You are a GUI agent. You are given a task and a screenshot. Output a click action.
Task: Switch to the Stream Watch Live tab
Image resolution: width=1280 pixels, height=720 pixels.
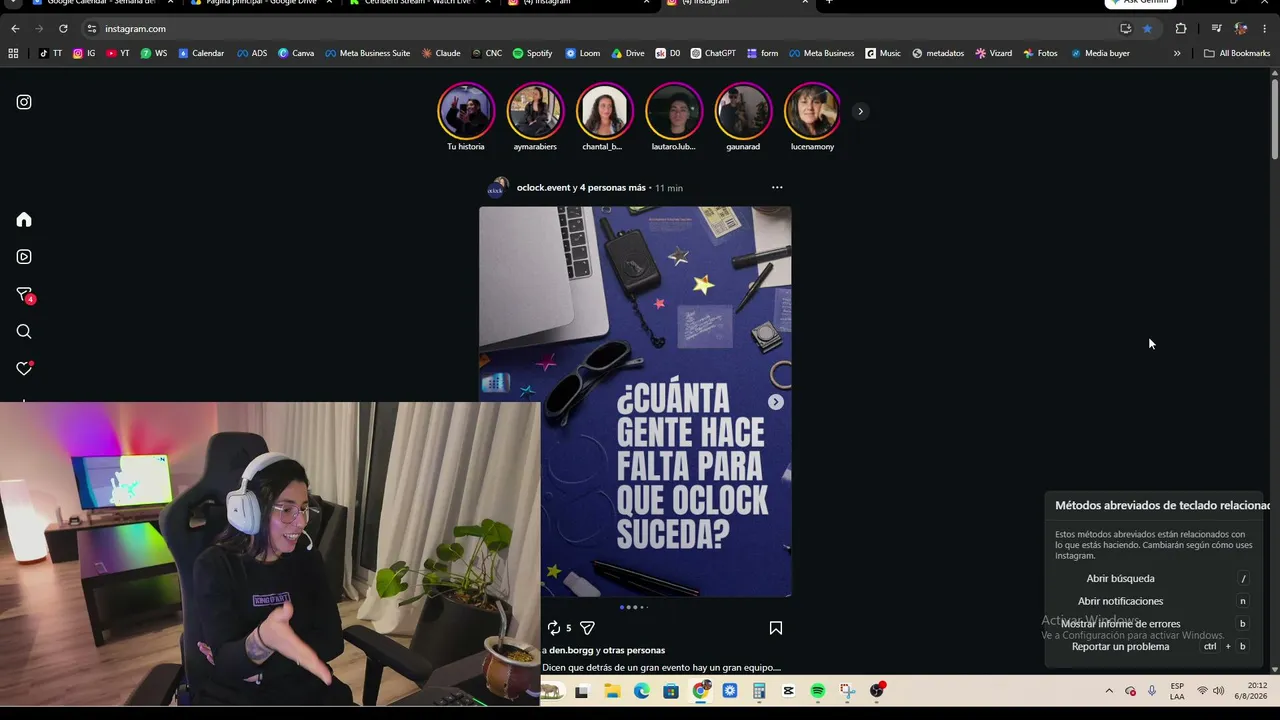click(x=420, y=3)
